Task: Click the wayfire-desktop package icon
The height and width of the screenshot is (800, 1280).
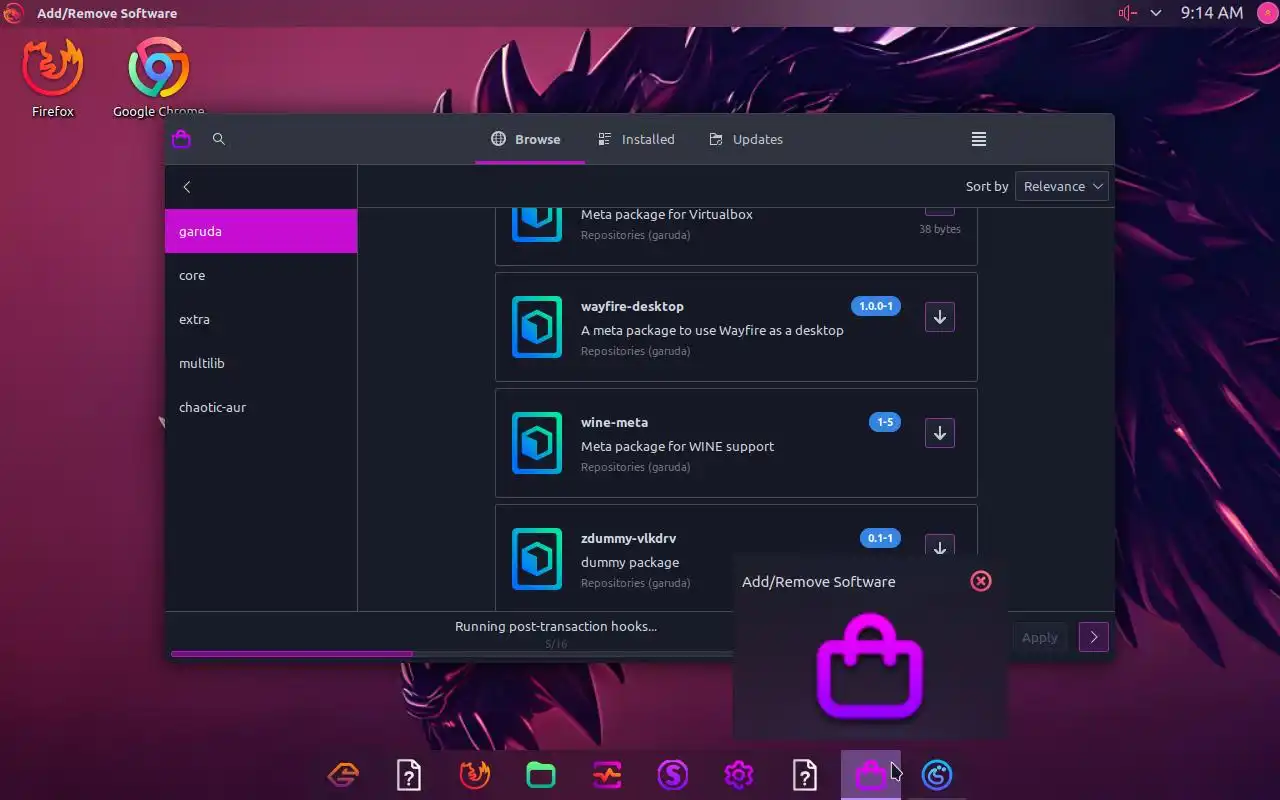Action: (x=537, y=327)
